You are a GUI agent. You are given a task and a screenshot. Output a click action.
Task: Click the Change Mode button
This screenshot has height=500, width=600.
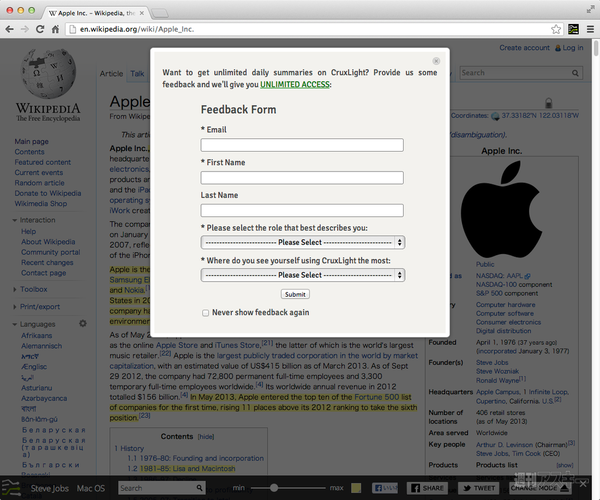(x=539, y=488)
